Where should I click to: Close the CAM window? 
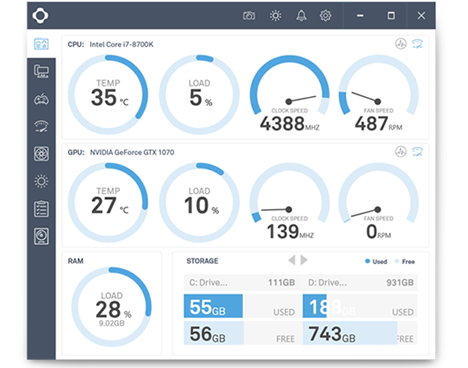421,16
